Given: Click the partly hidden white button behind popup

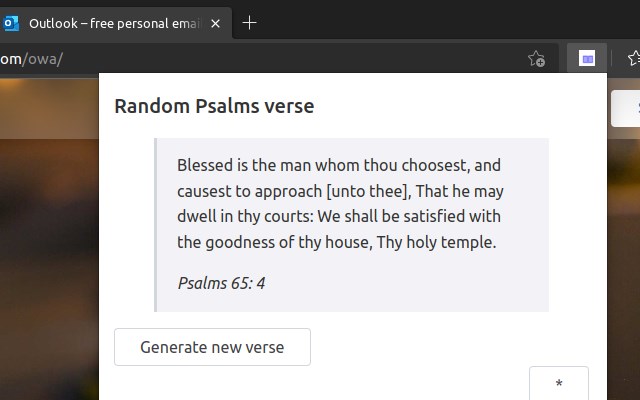Looking at the screenshot, I should pos(624,108).
